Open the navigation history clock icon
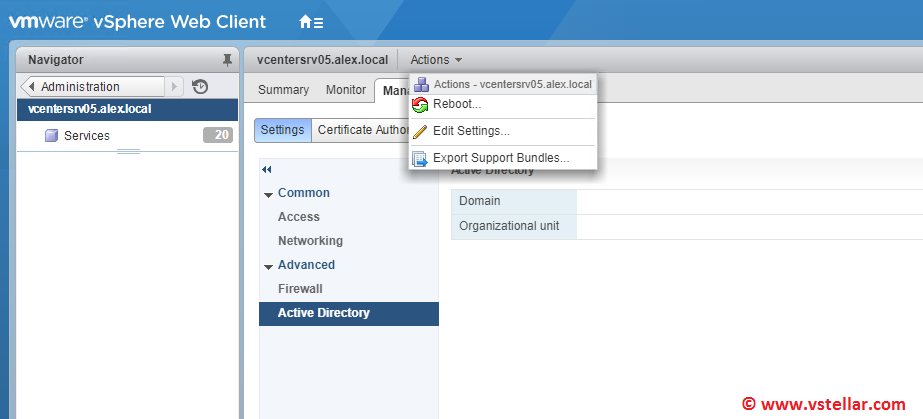 click(200, 87)
